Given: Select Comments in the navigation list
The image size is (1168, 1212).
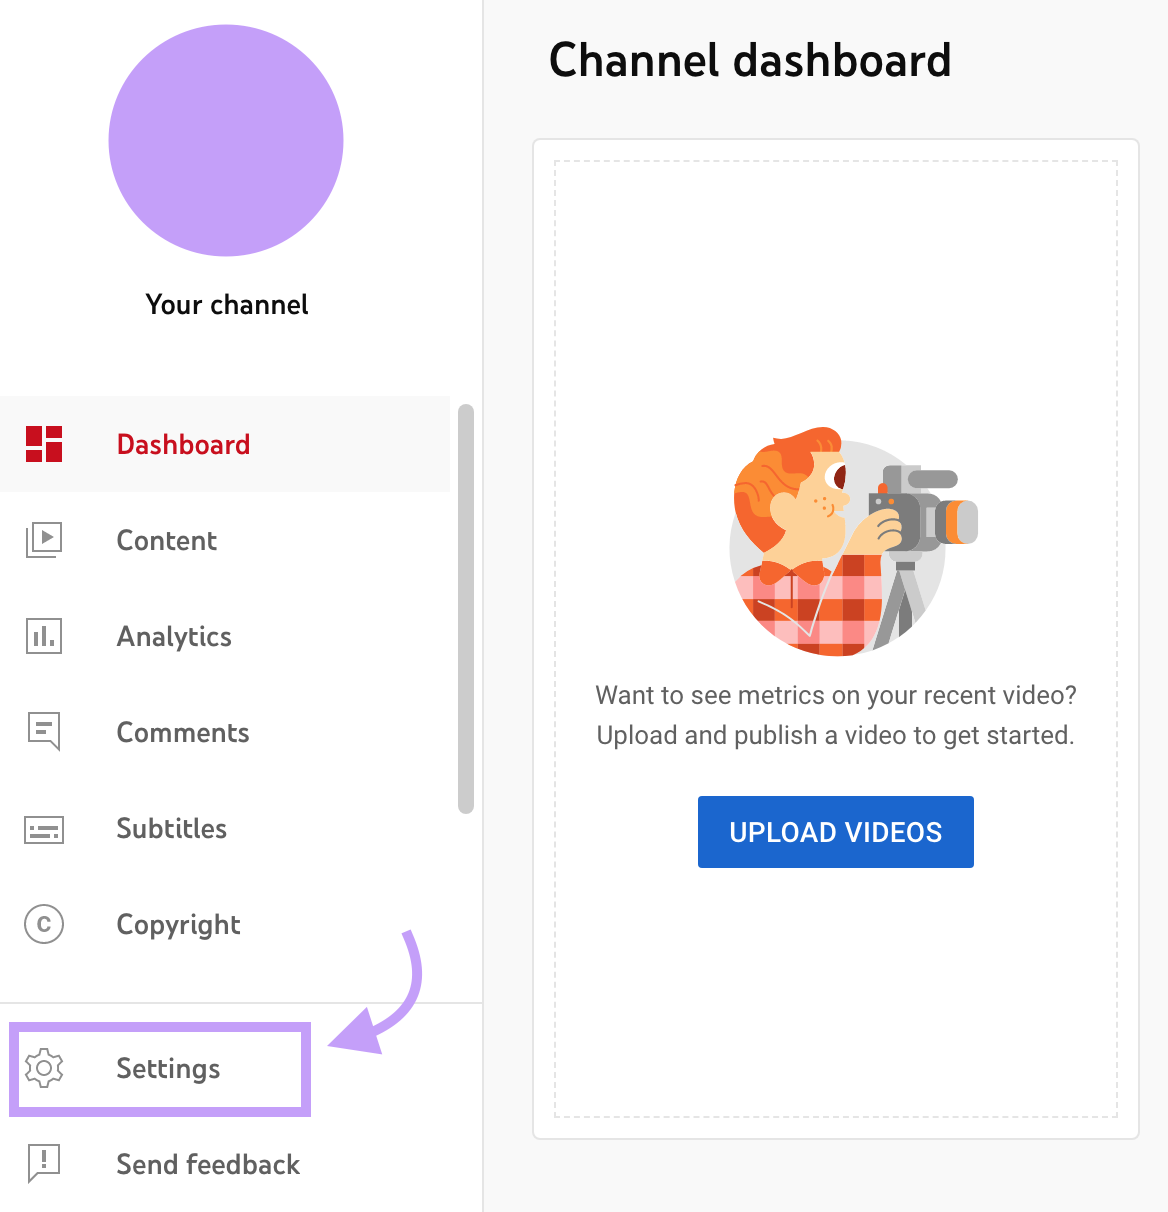Looking at the screenshot, I should (183, 732).
